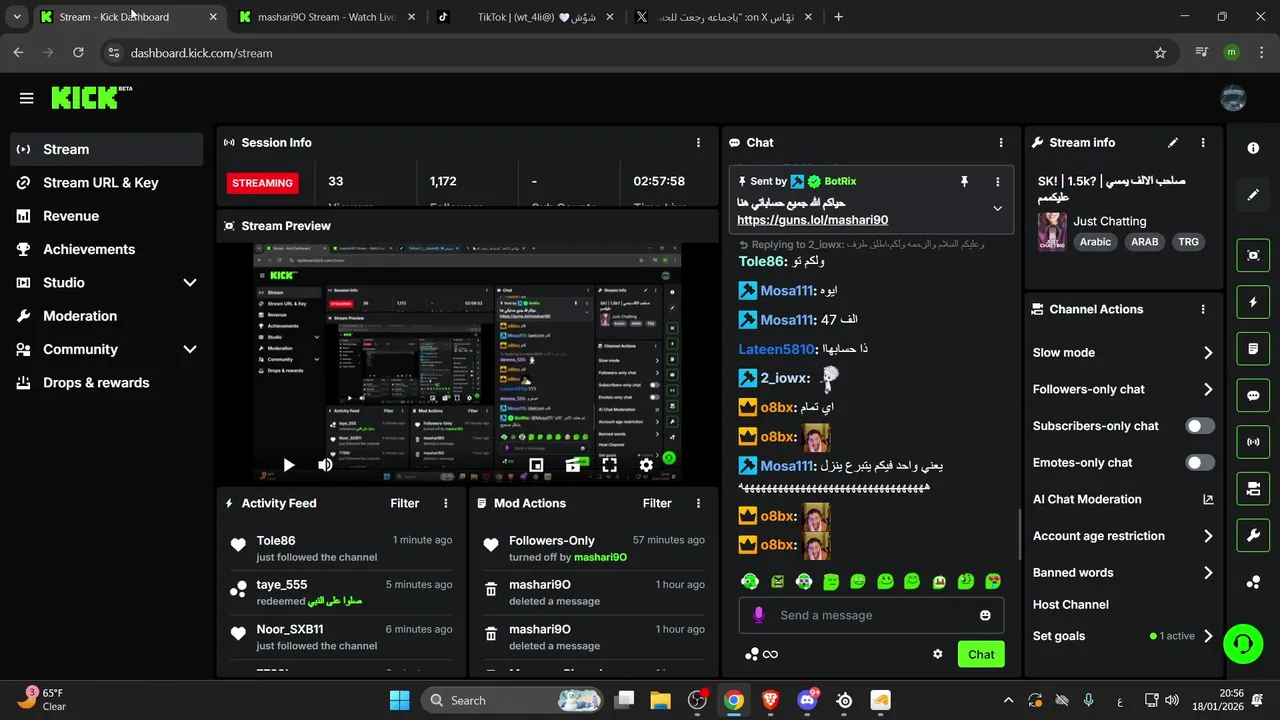Click the pencil icon in right sidebar

(x=1253, y=194)
